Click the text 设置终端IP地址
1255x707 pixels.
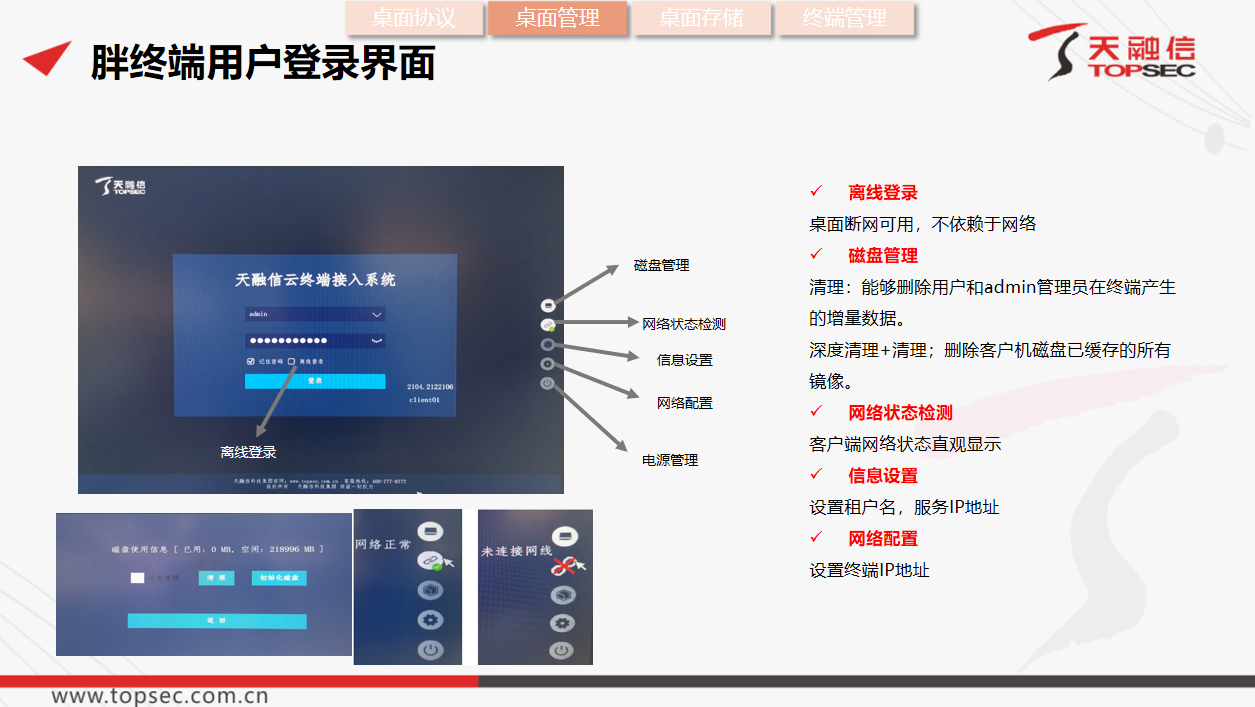(x=869, y=570)
